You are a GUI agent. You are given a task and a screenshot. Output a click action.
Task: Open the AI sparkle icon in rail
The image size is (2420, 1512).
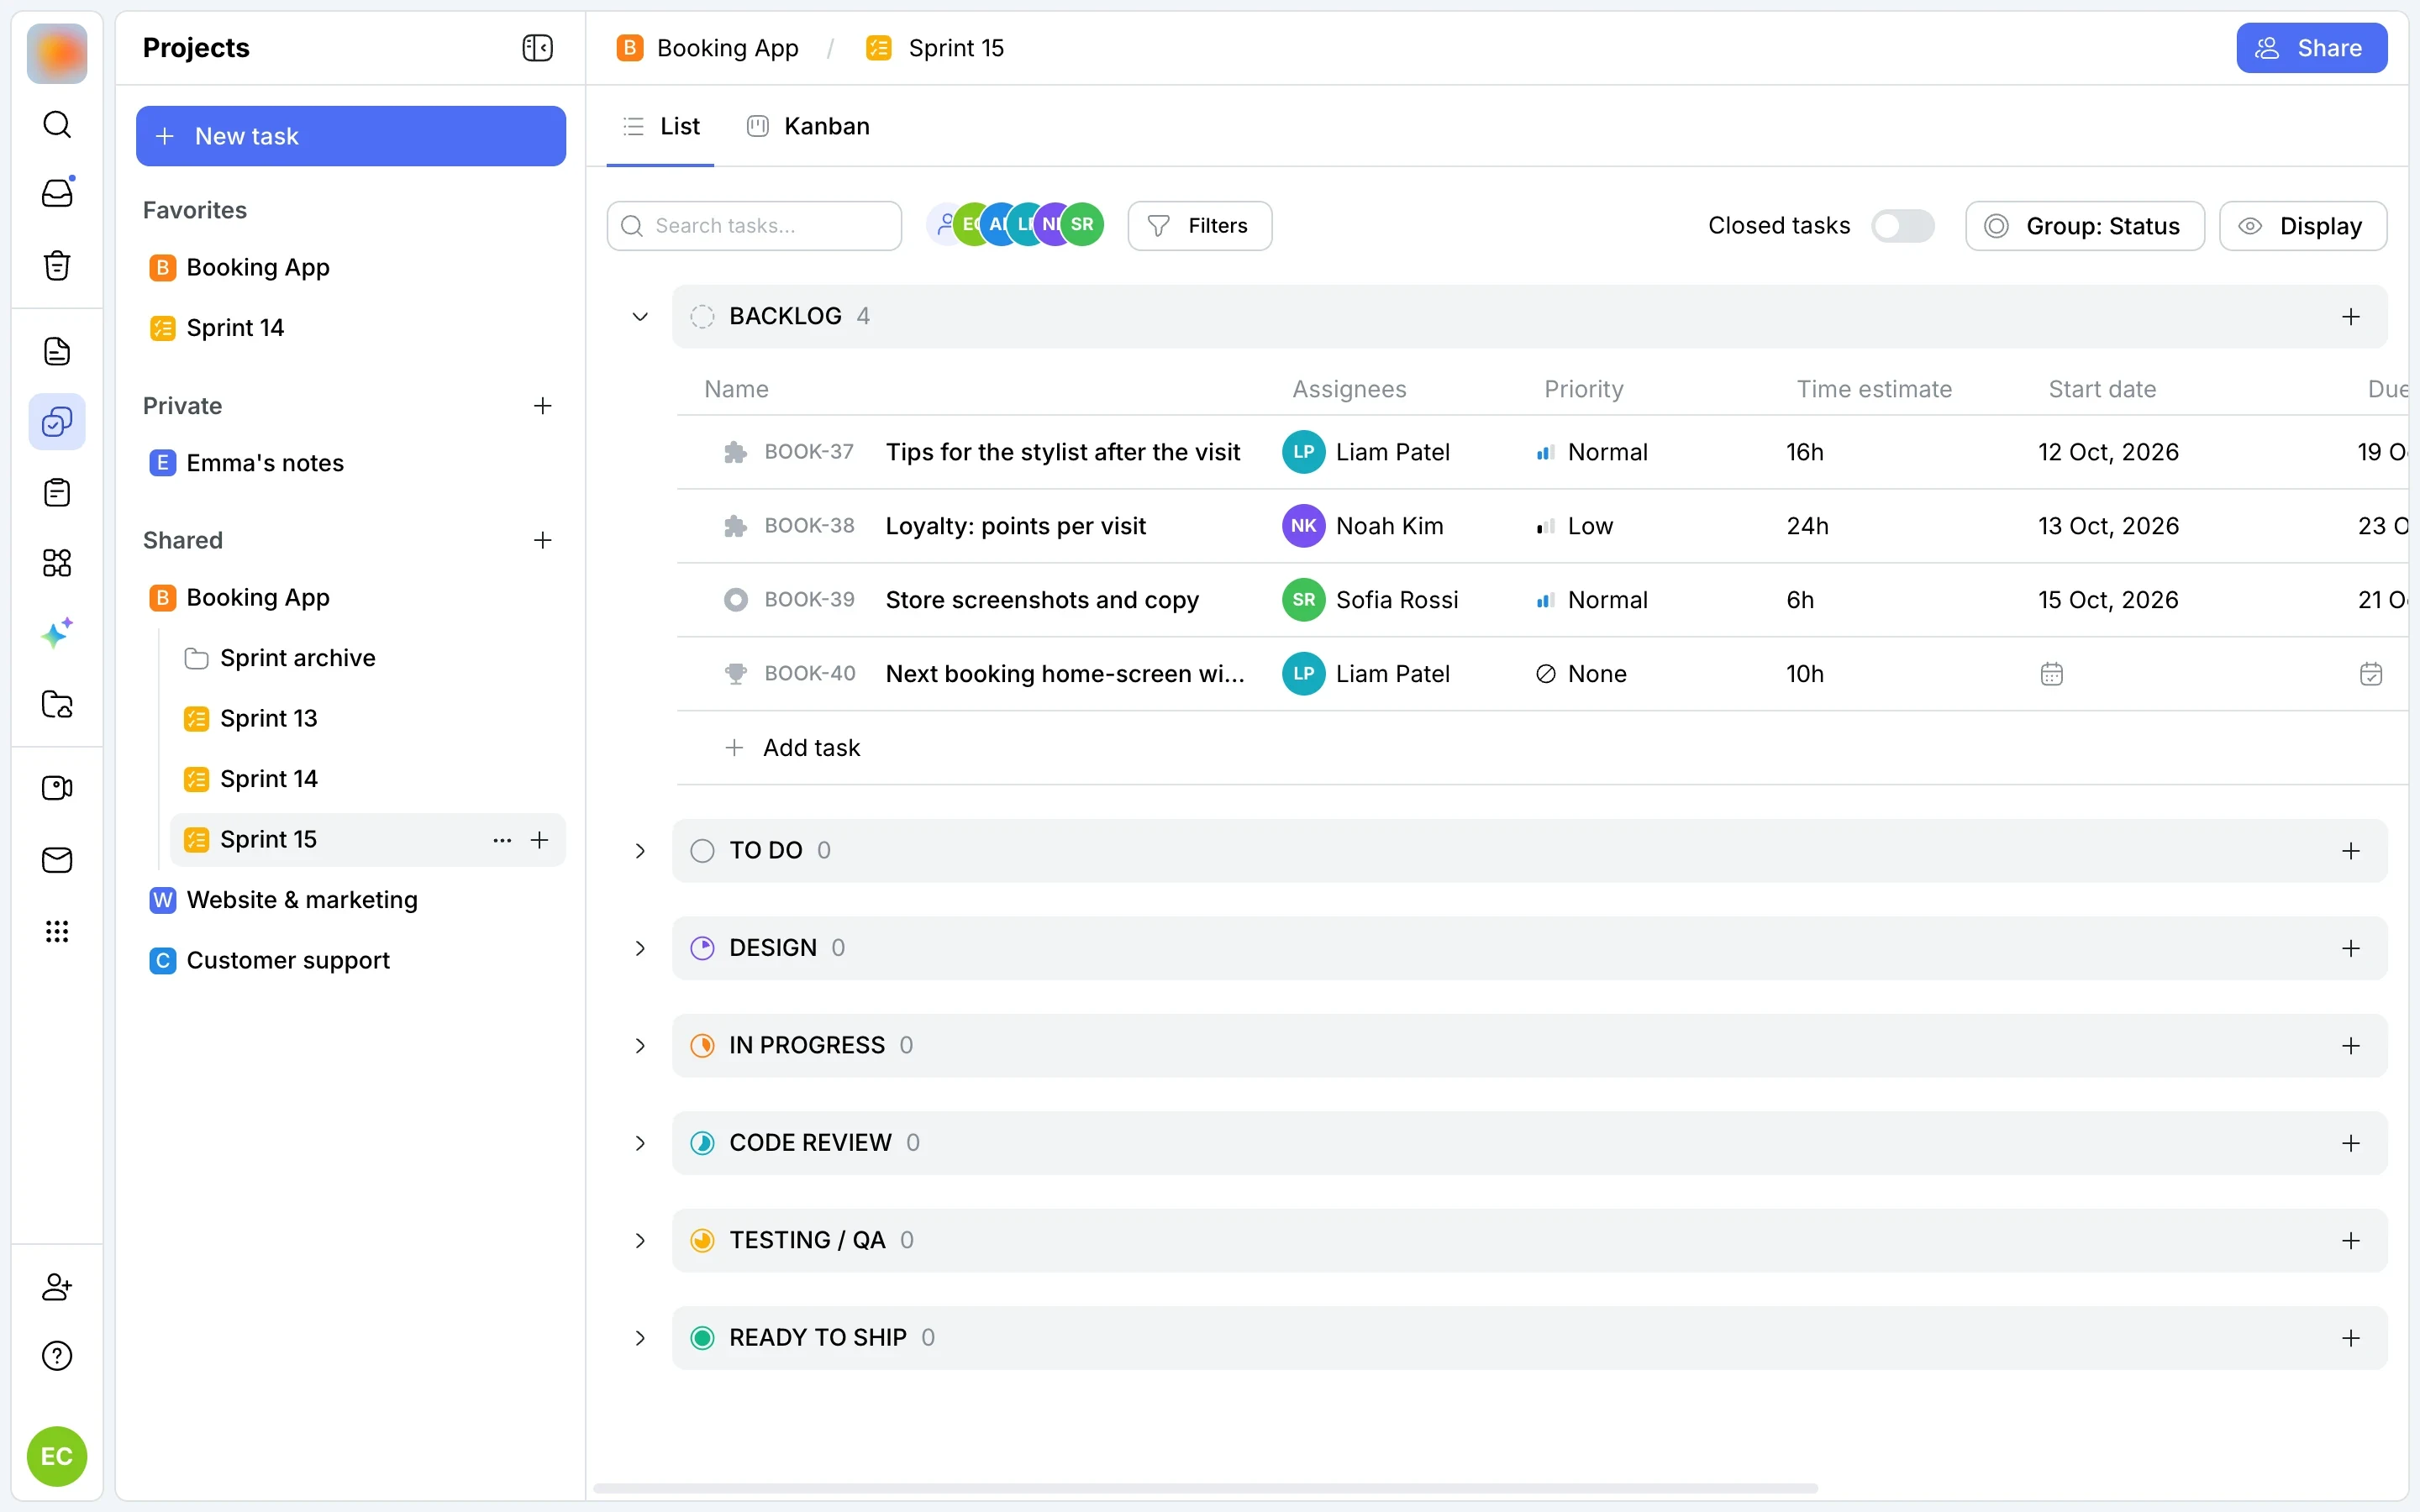(57, 633)
